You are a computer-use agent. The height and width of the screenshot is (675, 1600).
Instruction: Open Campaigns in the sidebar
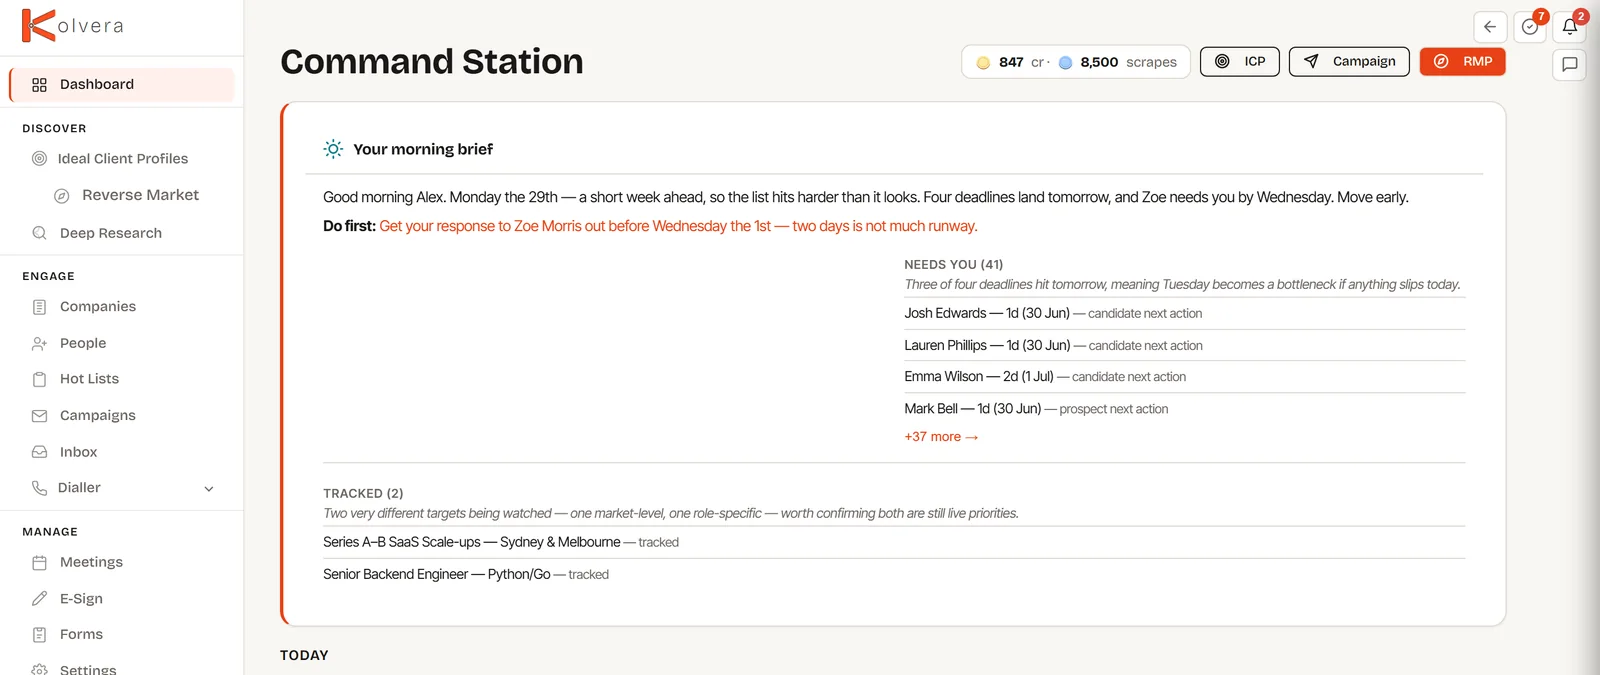coord(98,416)
